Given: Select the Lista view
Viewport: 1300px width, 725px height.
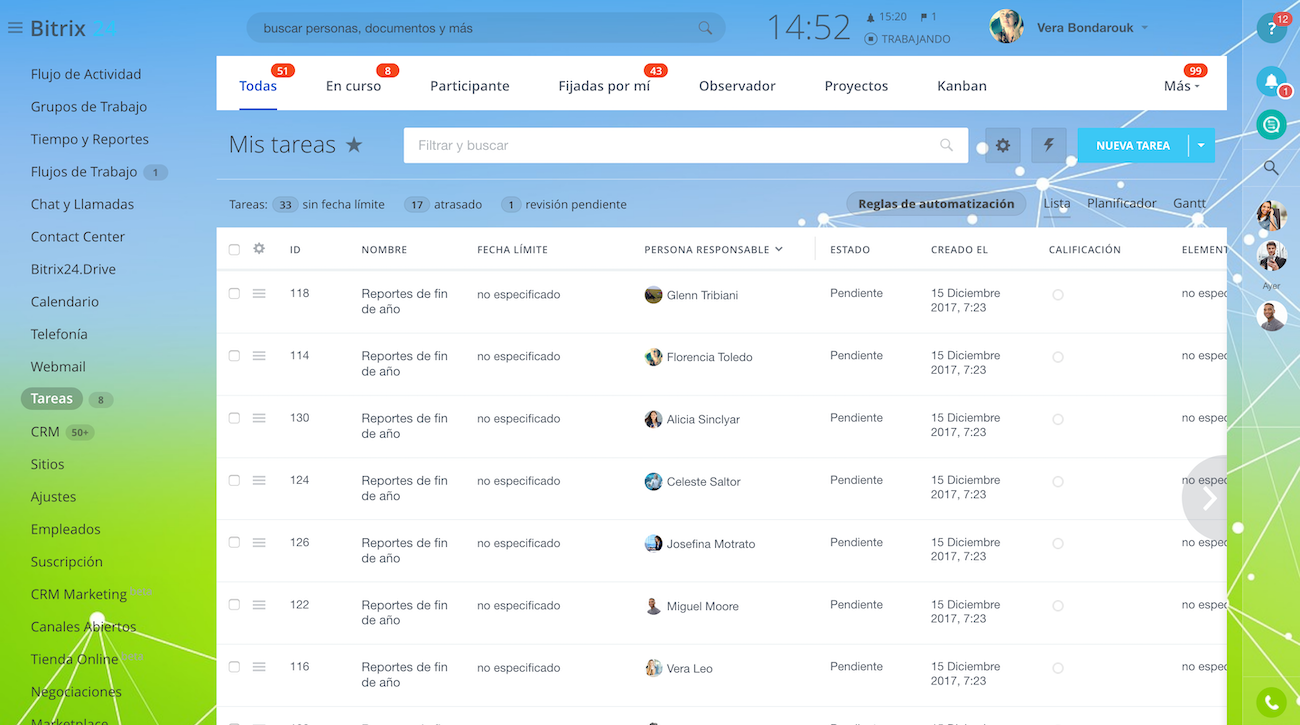Looking at the screenshot, I should tap(1057, 203).
